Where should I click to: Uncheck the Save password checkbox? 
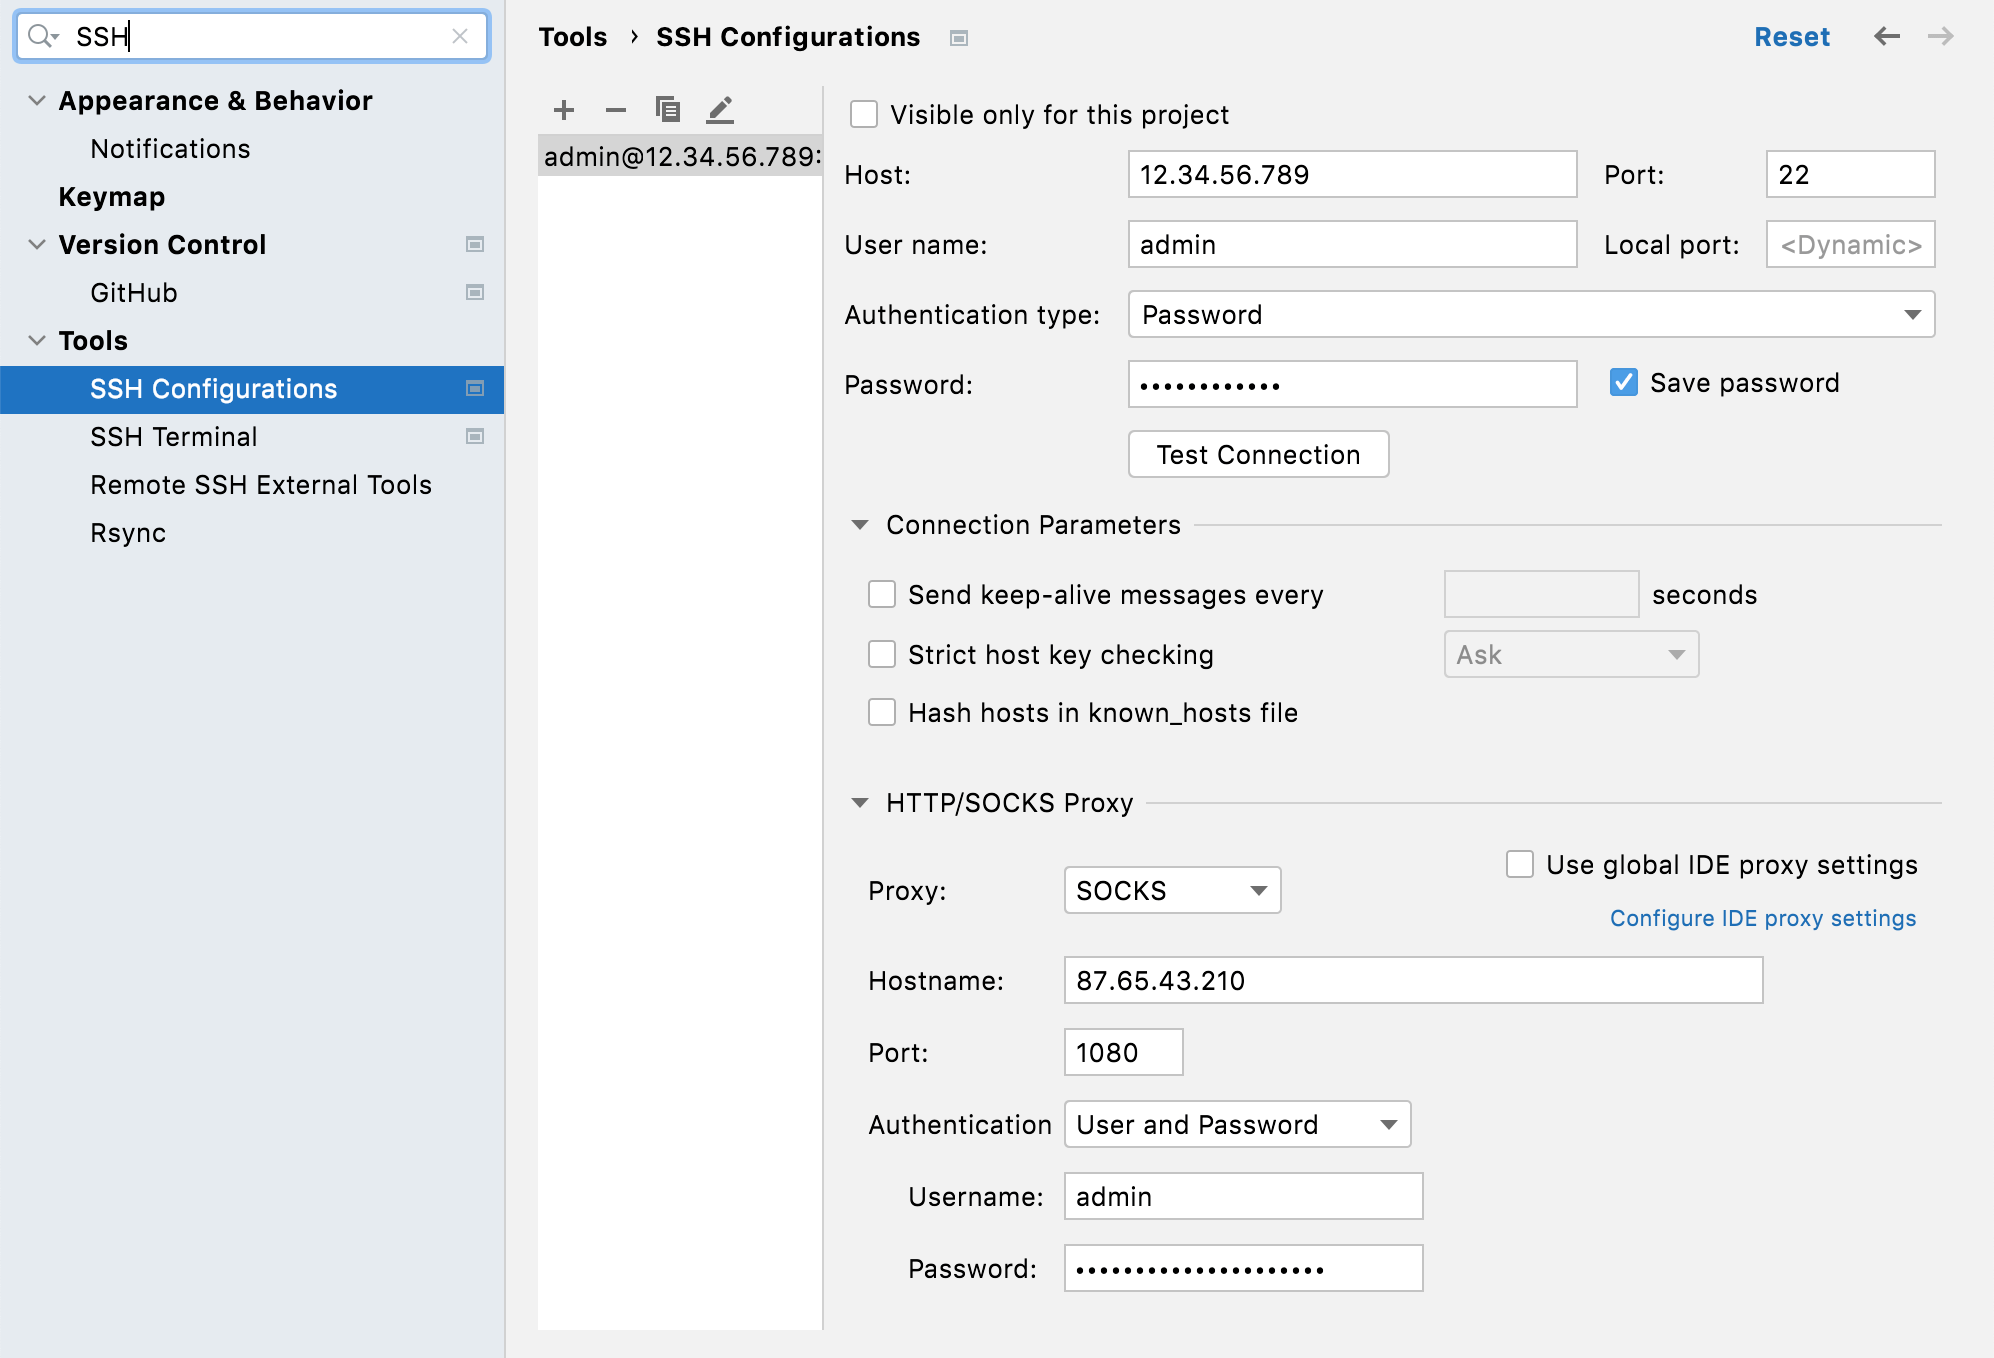tap(1624, 383)
